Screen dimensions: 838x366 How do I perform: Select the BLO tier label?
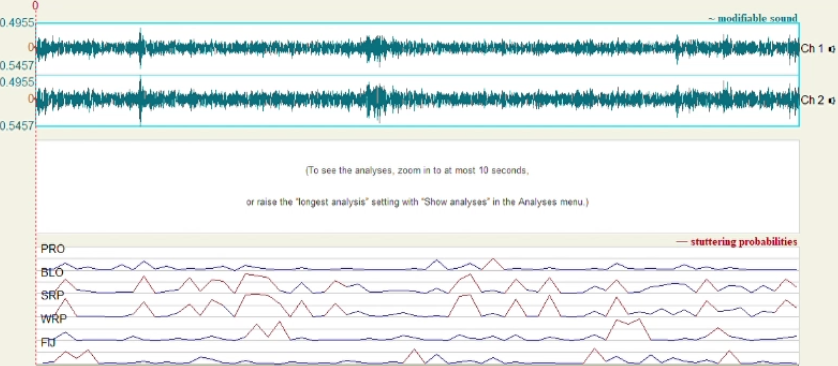click(52, 272)
